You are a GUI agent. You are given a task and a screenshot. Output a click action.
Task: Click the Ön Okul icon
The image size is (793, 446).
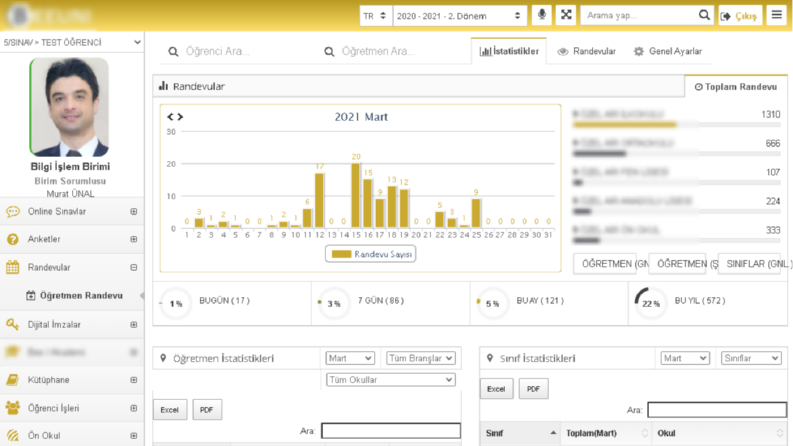click(13, 435)
